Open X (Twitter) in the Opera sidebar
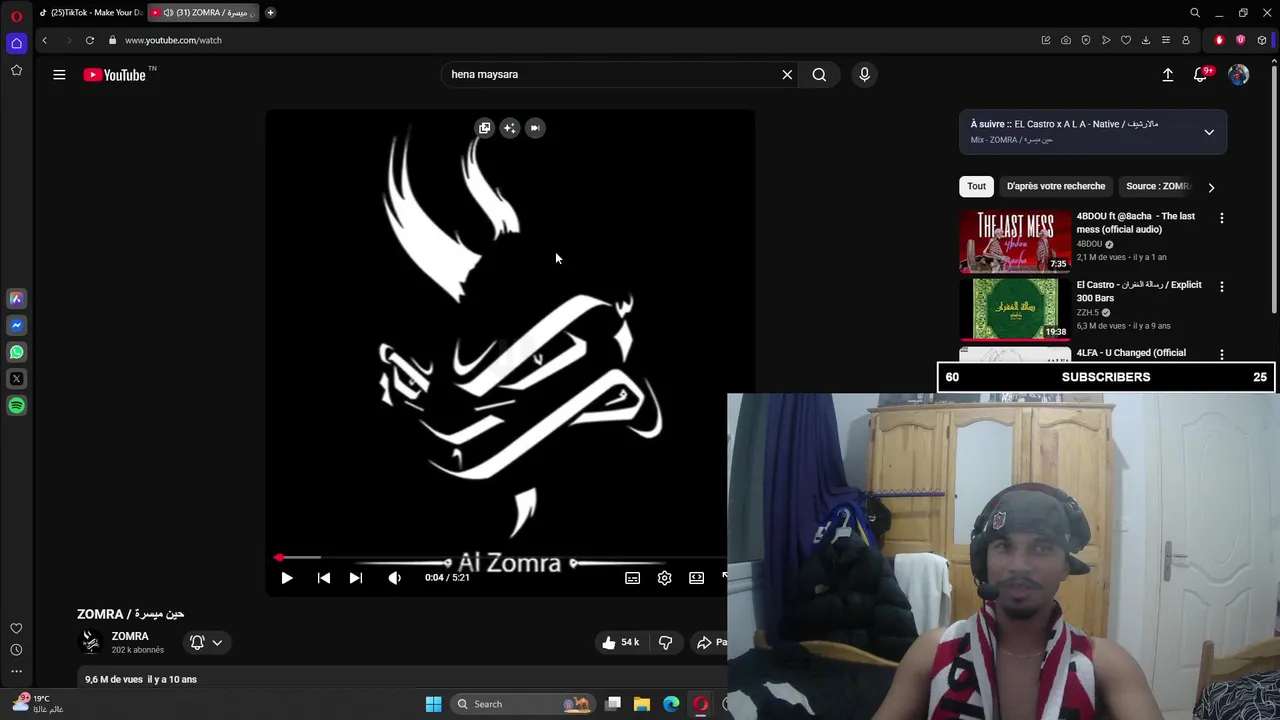1280x720 pixels. tap(16, 379)
